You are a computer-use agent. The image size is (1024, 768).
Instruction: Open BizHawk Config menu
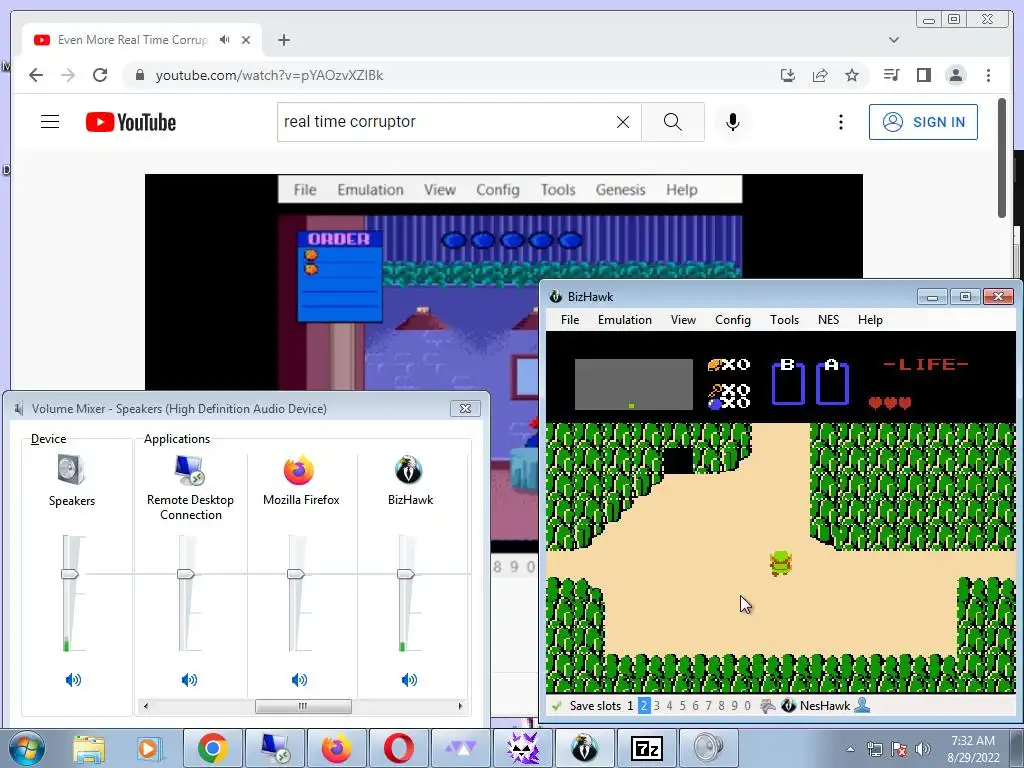coord(733,320)
